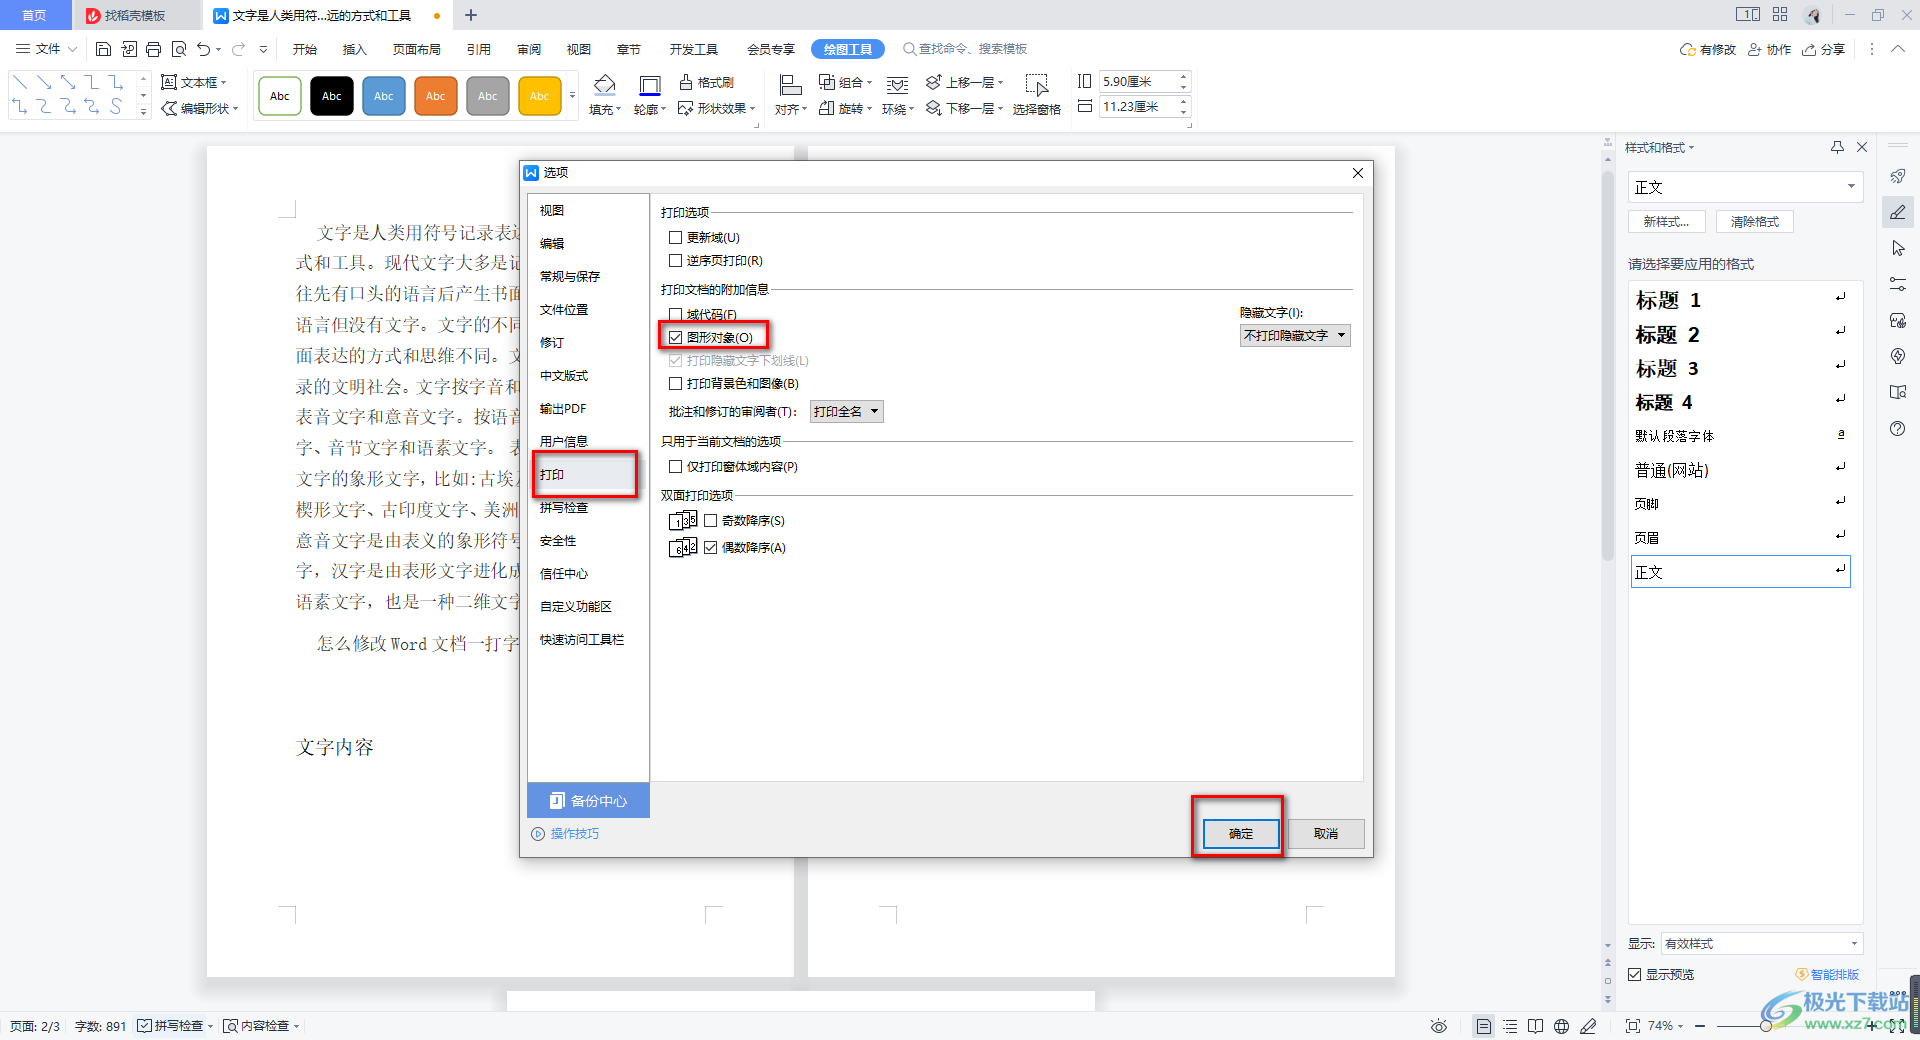Screen dimensions: 1920x1040
Task: Click the eye protection mode icon in status bar
Action: coord(1439,1026)
